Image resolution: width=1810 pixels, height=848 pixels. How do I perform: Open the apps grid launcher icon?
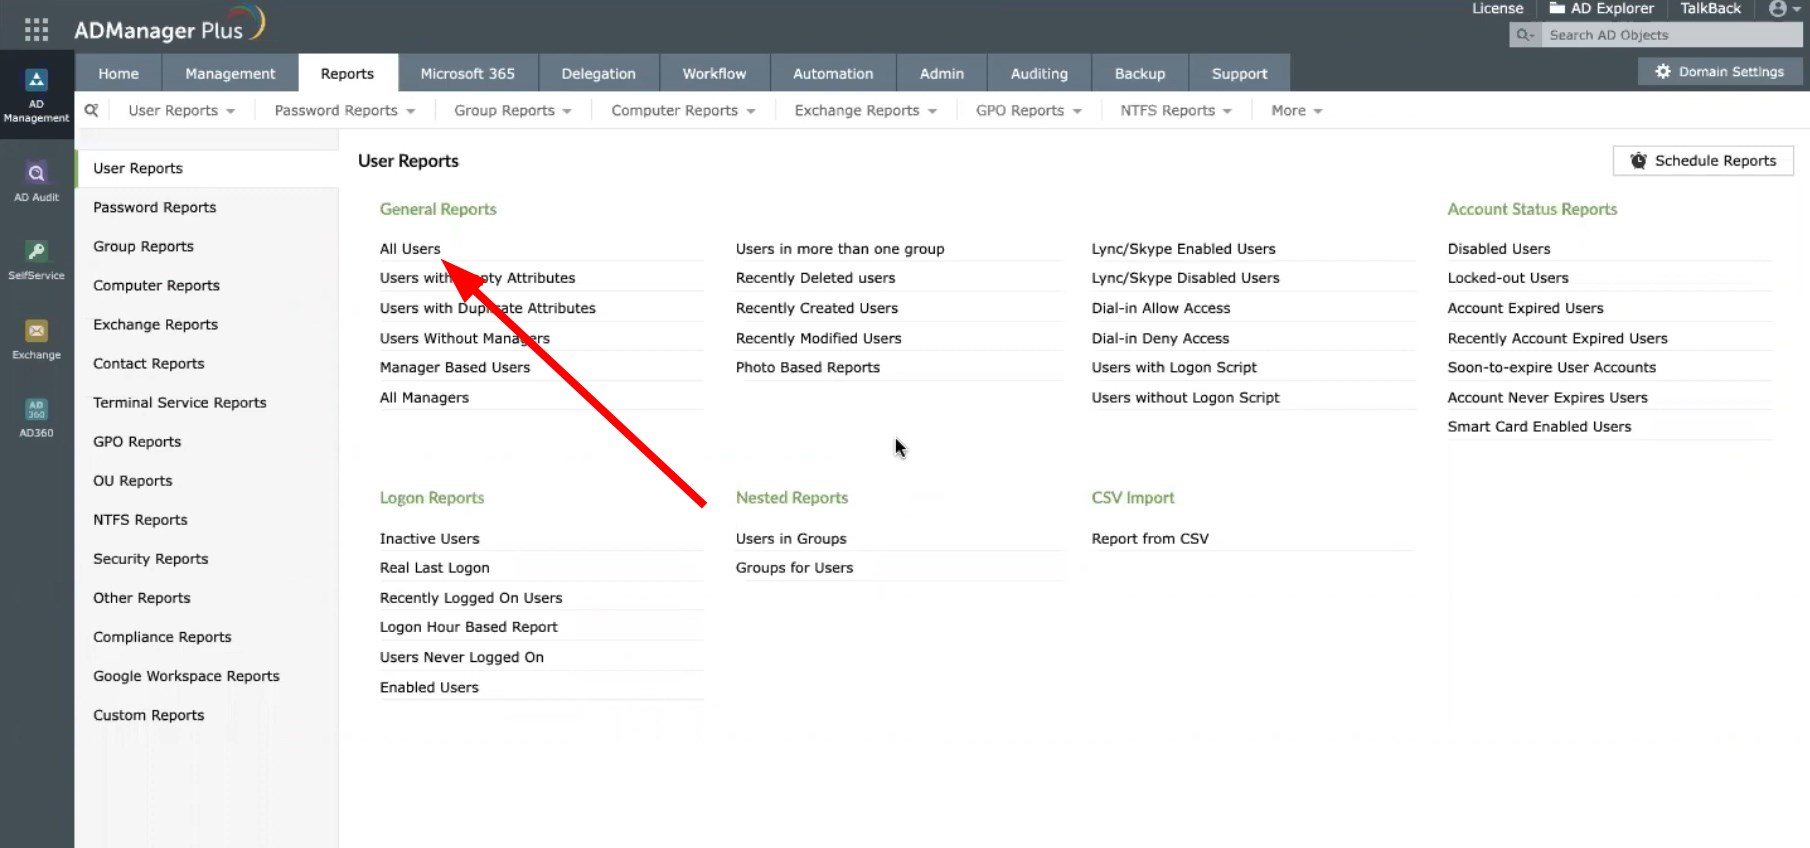click(x=36, y=30)
